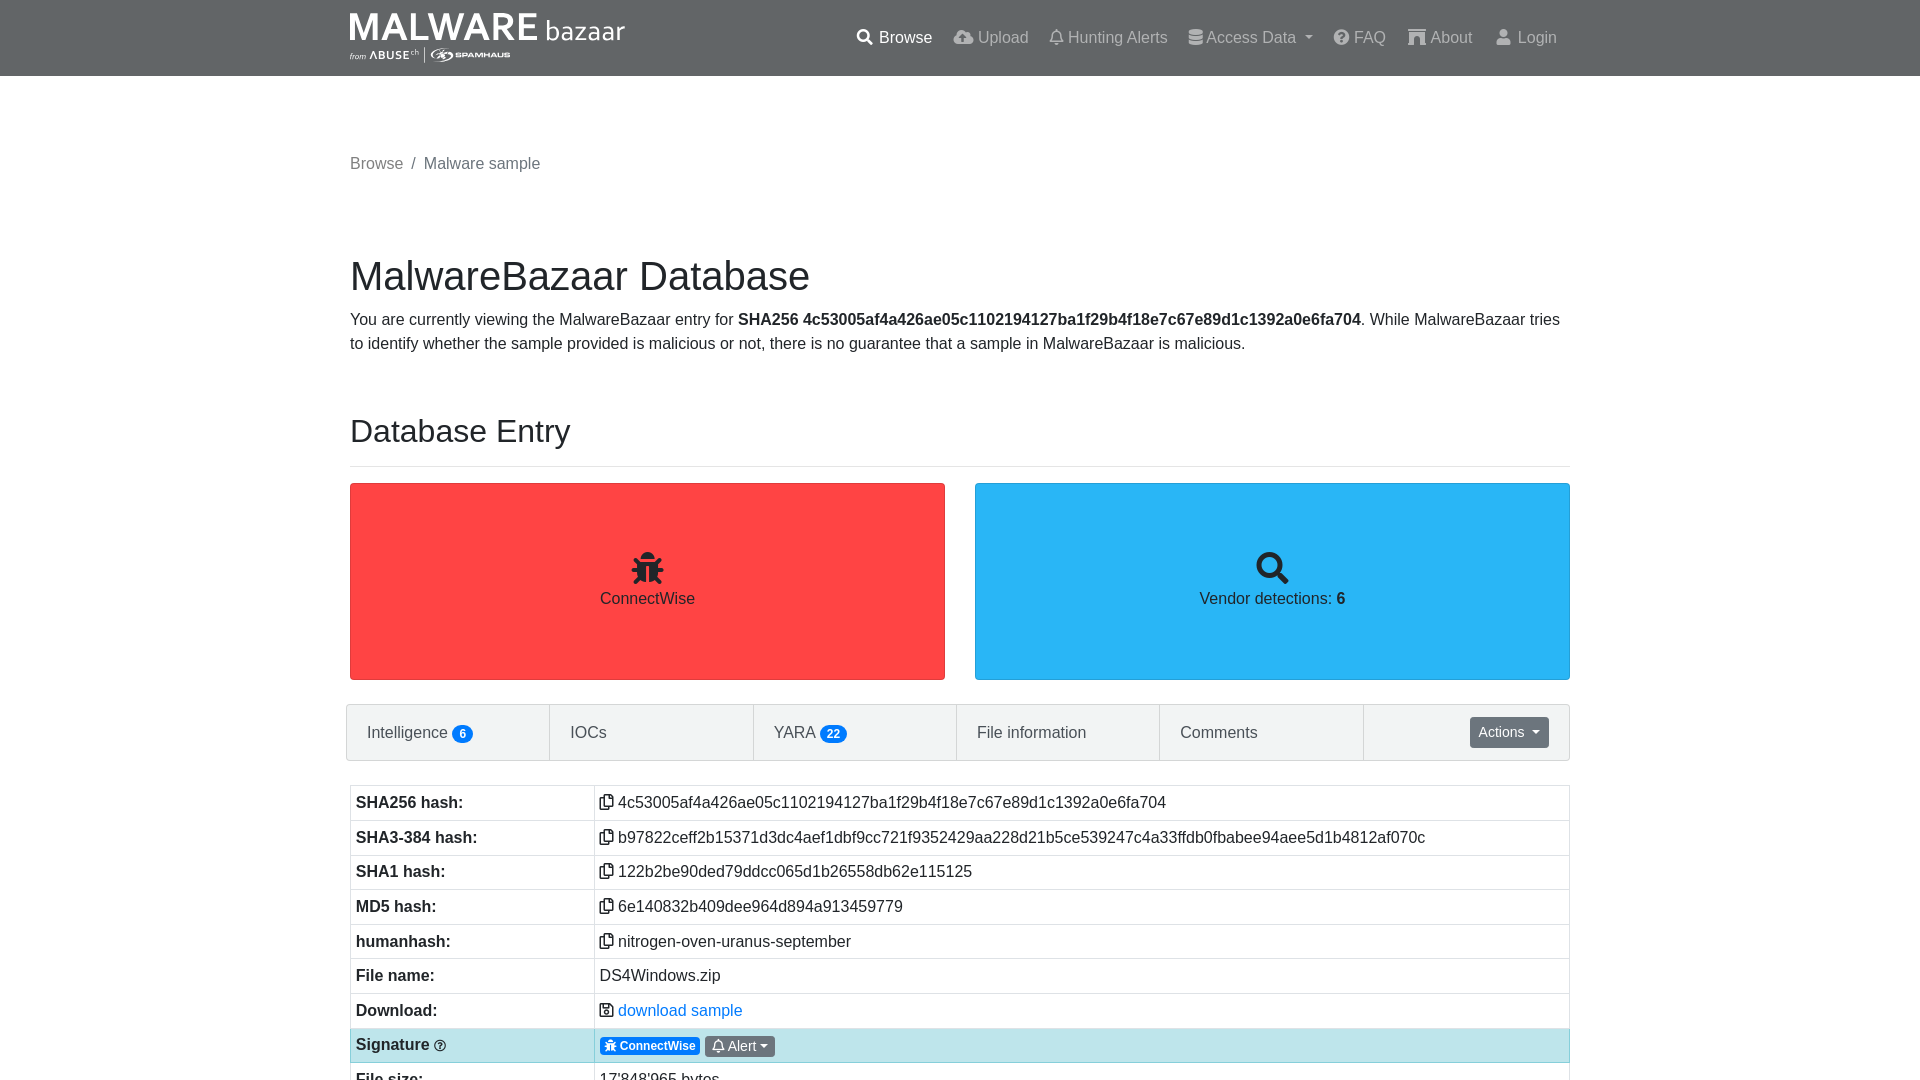Copy the humanhash nitrogen-oven-uranus-september
This screenshot has width=1920, height=1080.
[607, 941]
